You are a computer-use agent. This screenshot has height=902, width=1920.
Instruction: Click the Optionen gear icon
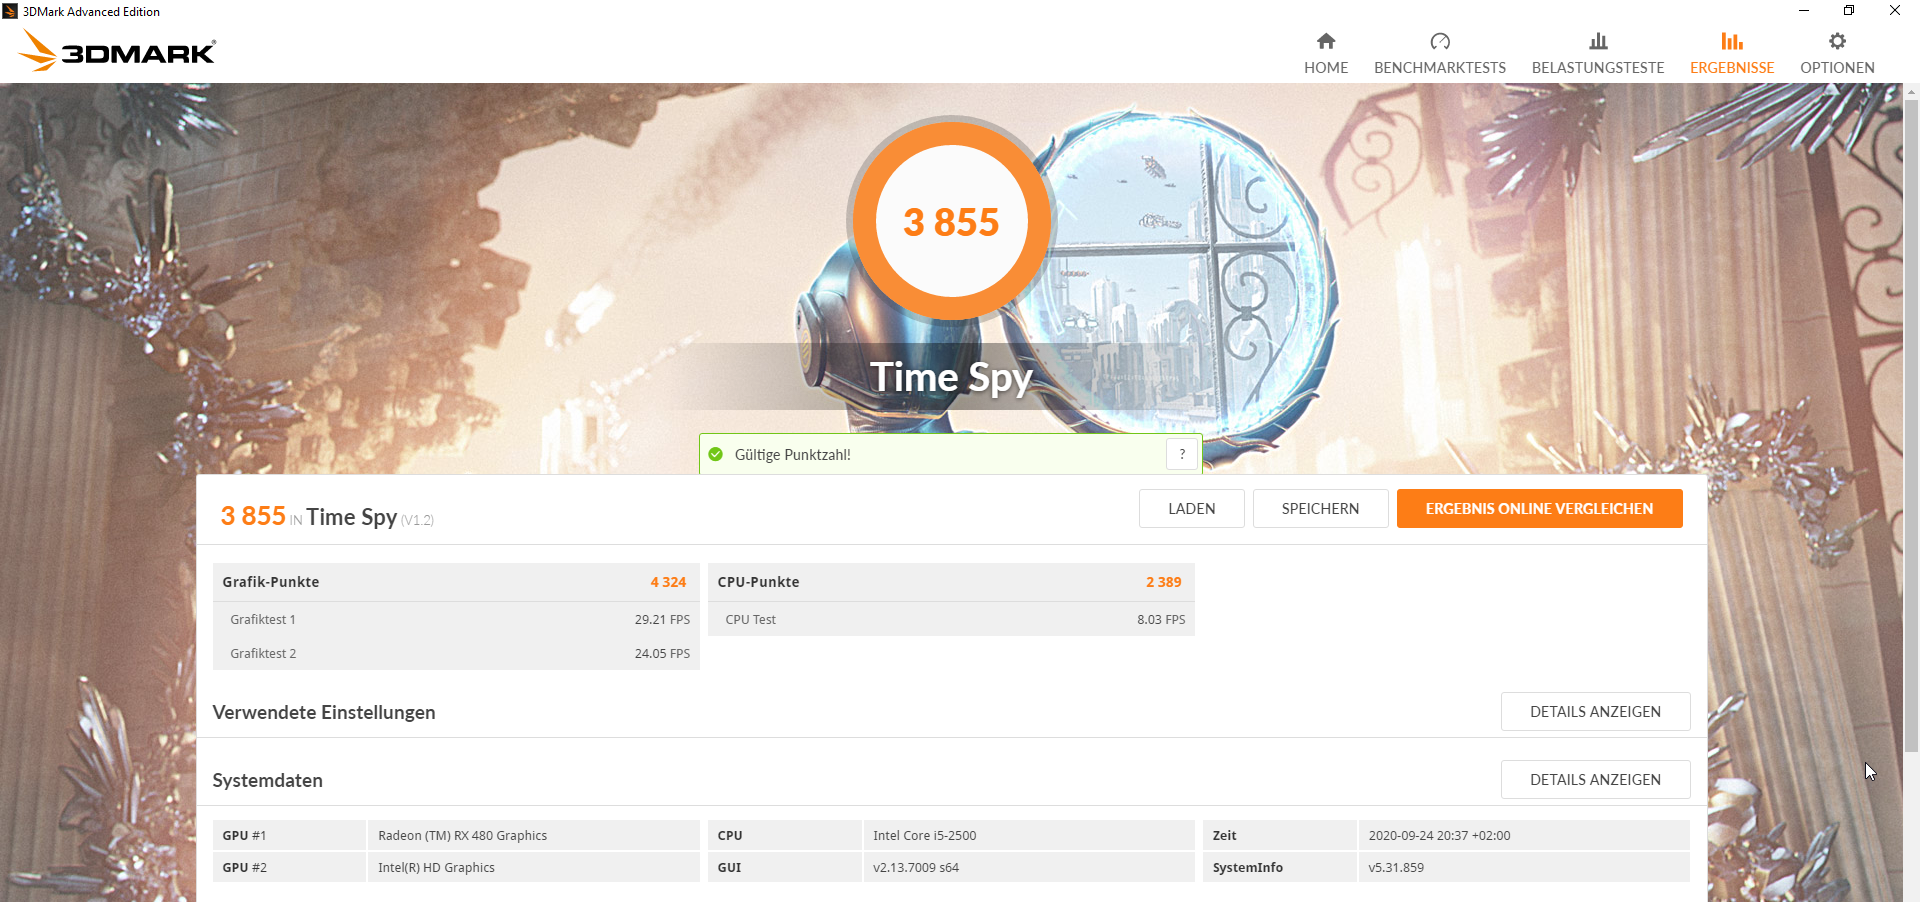point(1837,41)
